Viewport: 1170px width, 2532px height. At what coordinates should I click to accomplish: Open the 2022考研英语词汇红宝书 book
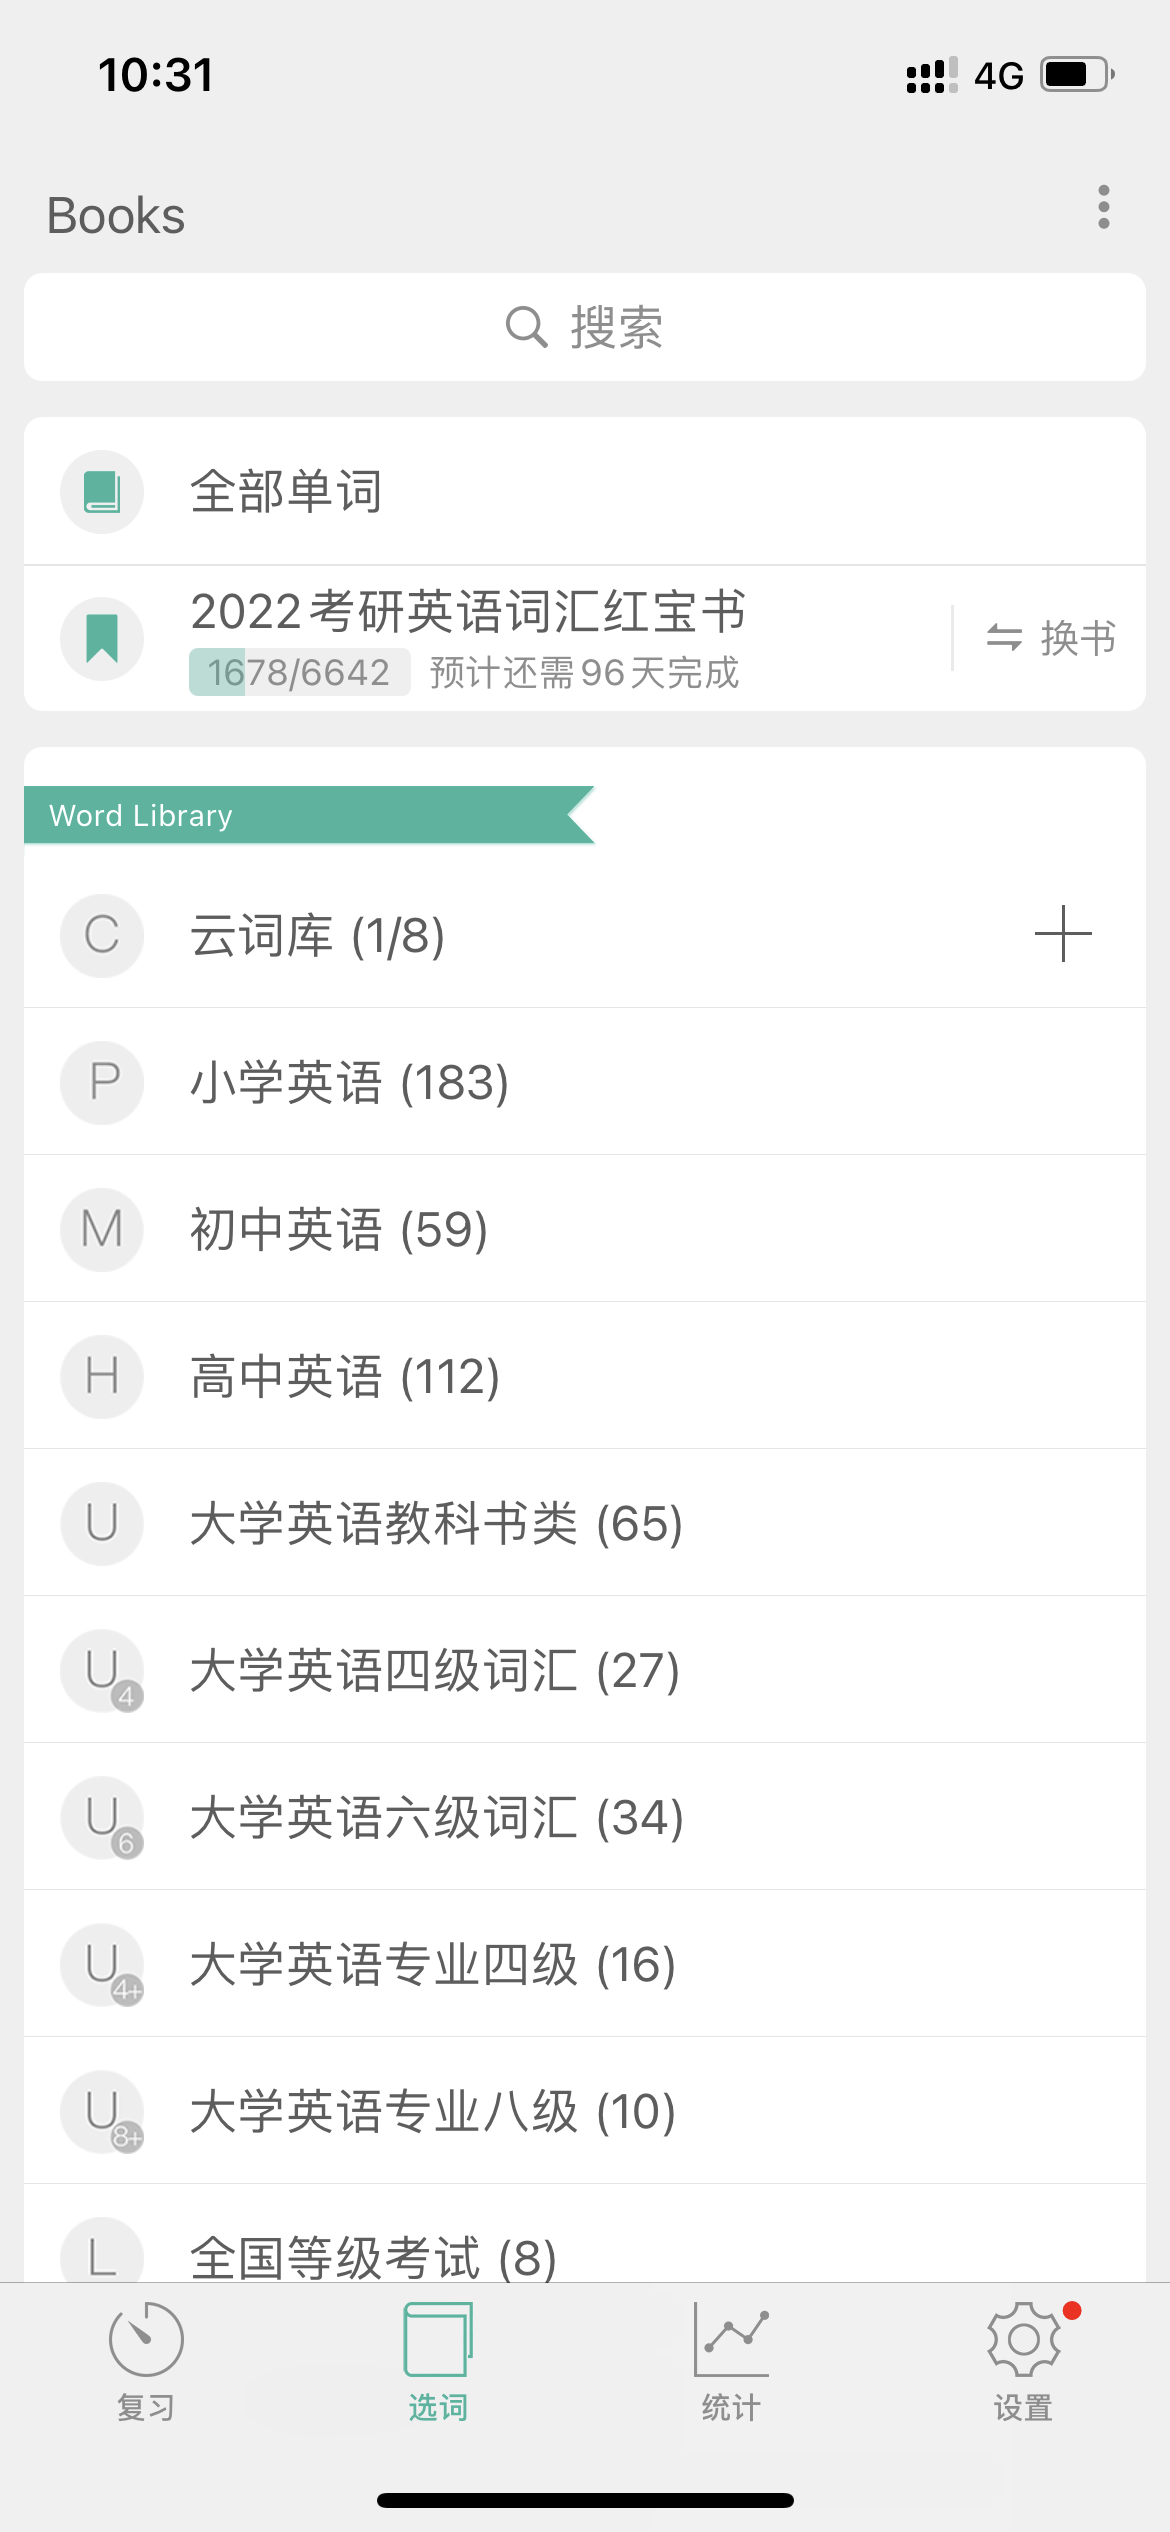click(468, 612)
